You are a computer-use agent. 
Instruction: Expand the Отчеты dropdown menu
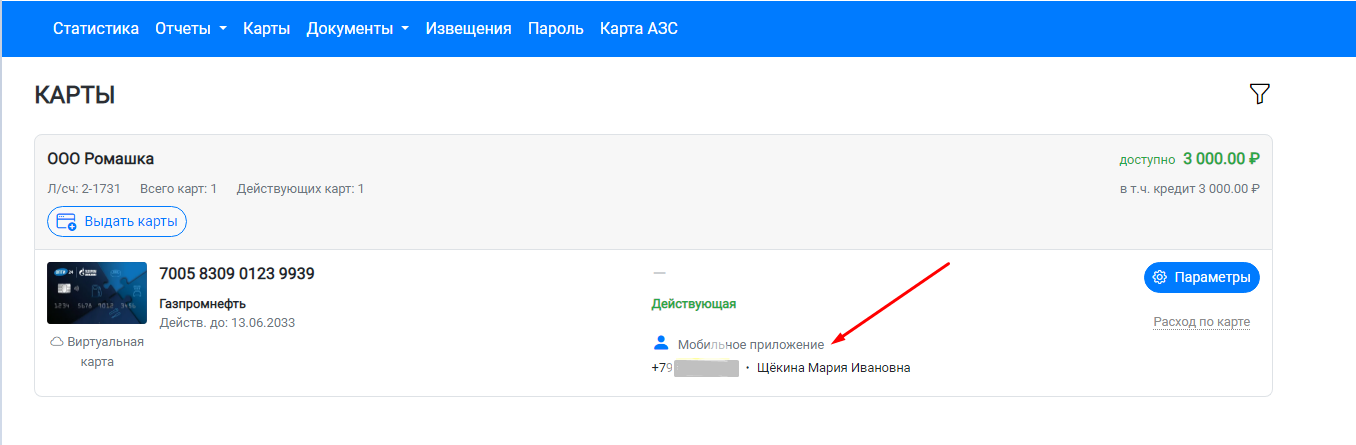tap(190, 29)
